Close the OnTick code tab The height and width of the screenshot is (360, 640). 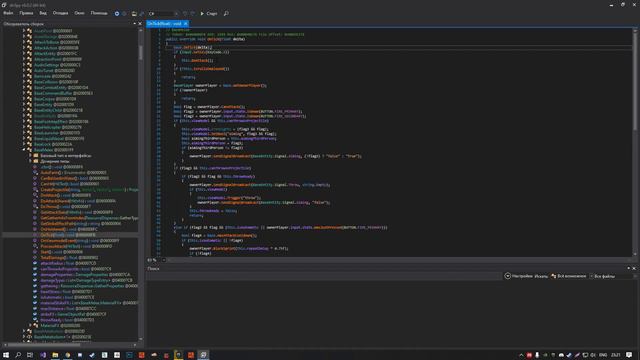tap(186, 24)
